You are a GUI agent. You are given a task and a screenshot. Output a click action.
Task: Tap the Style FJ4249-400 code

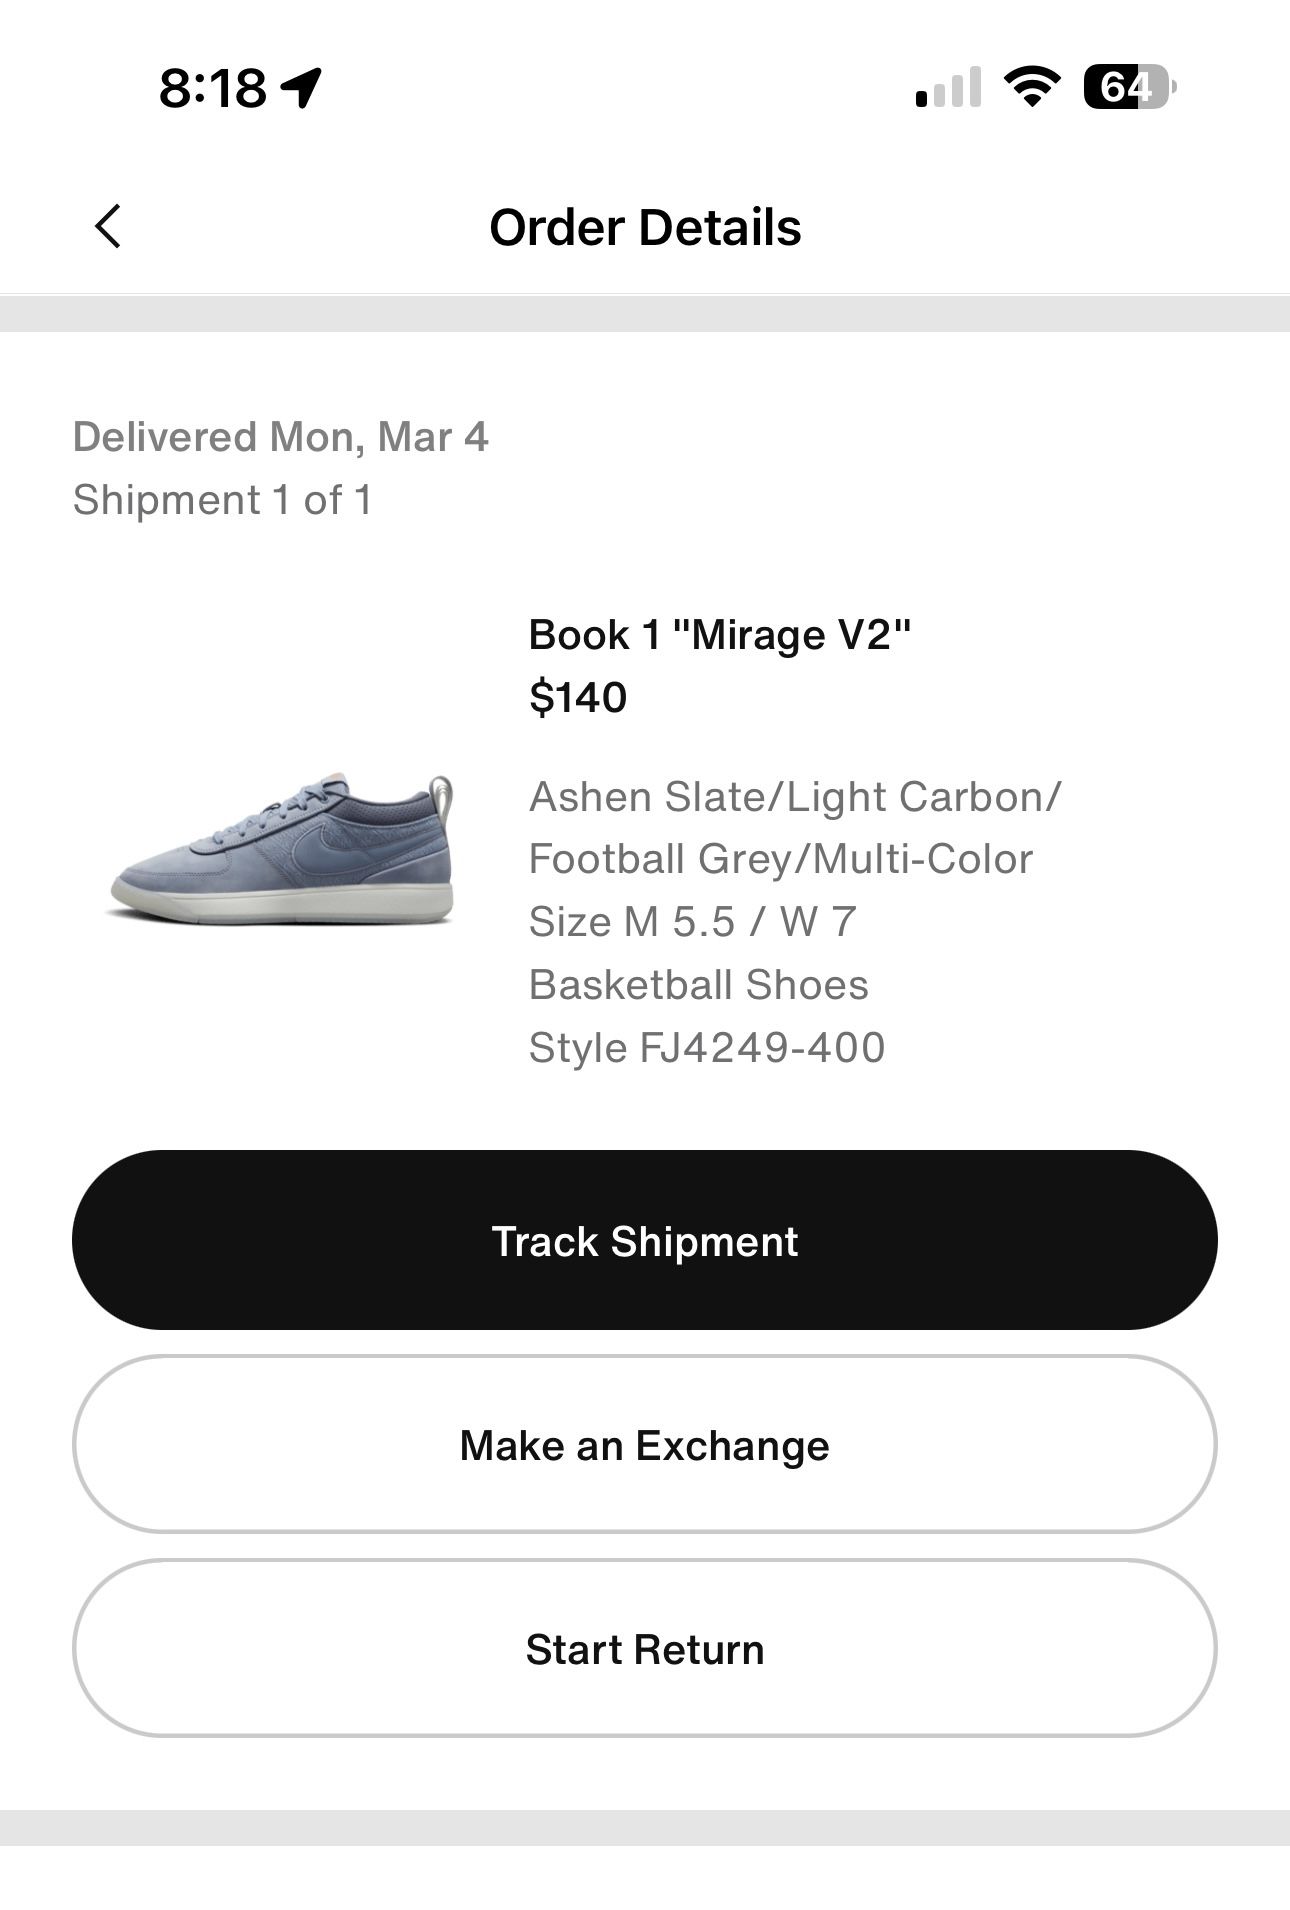tap(707, 1048)
